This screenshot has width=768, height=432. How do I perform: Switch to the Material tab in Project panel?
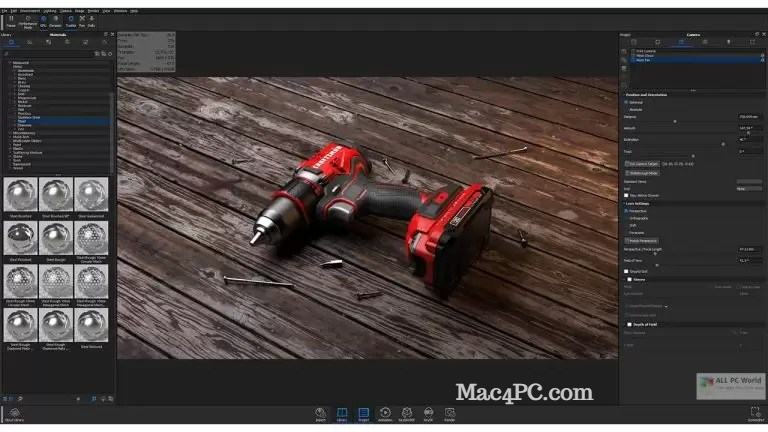(657, 42)
